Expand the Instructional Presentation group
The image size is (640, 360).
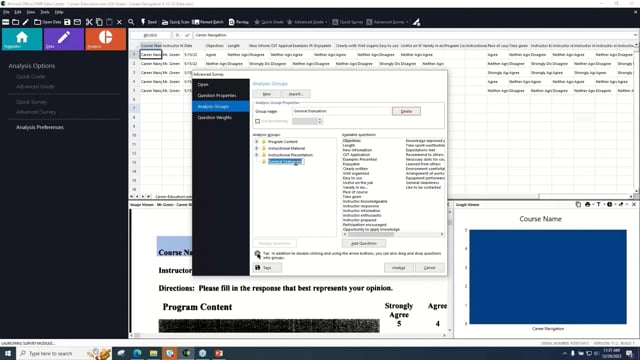coord(257,155)
